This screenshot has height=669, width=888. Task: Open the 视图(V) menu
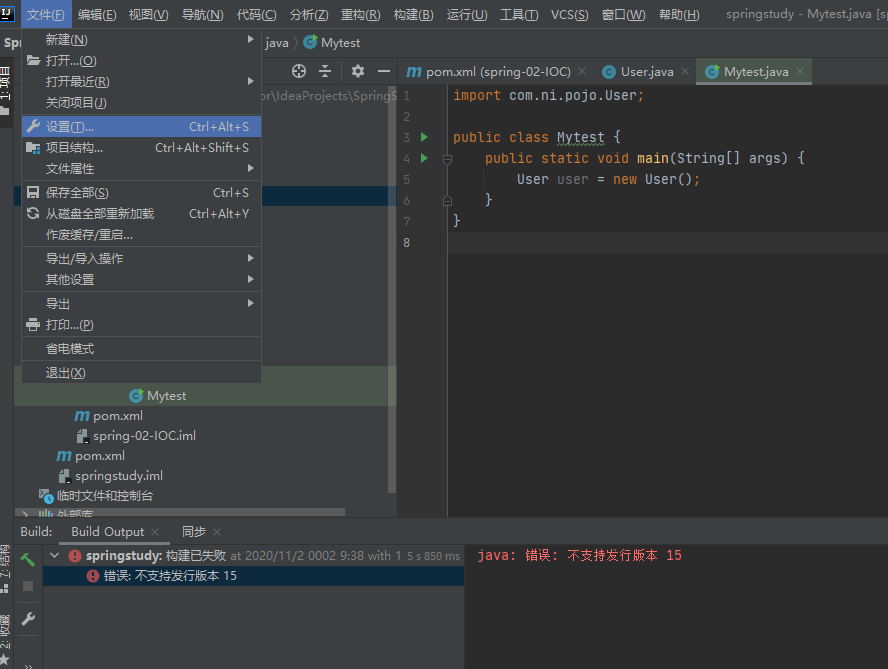coord(148,14)
